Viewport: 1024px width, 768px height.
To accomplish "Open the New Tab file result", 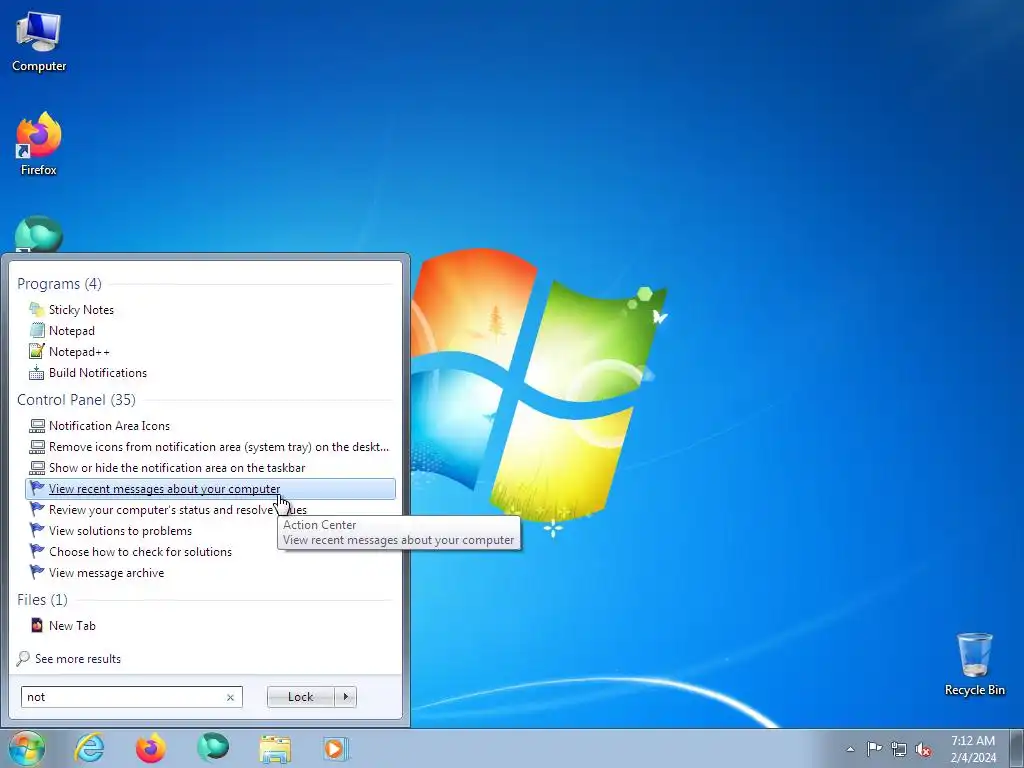I will coord(210,626).
